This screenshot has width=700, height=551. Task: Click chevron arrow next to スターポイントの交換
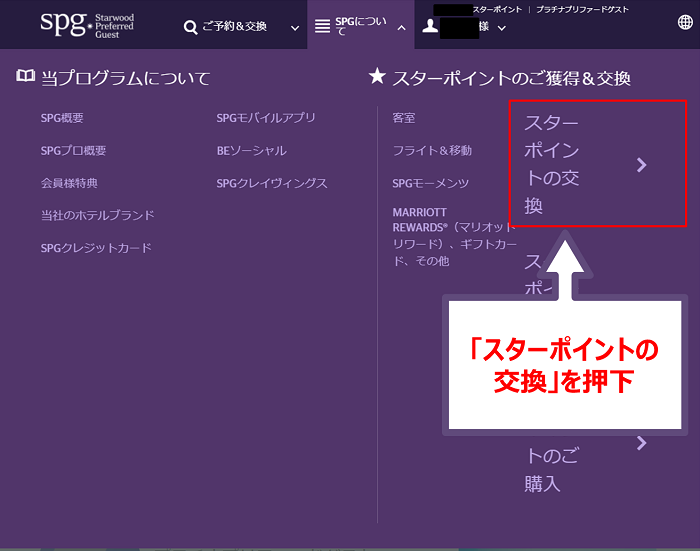tap(642, 165)
